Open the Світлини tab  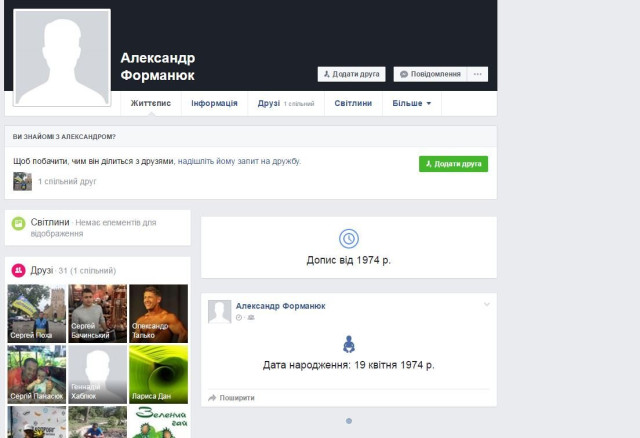coord(353,103)
